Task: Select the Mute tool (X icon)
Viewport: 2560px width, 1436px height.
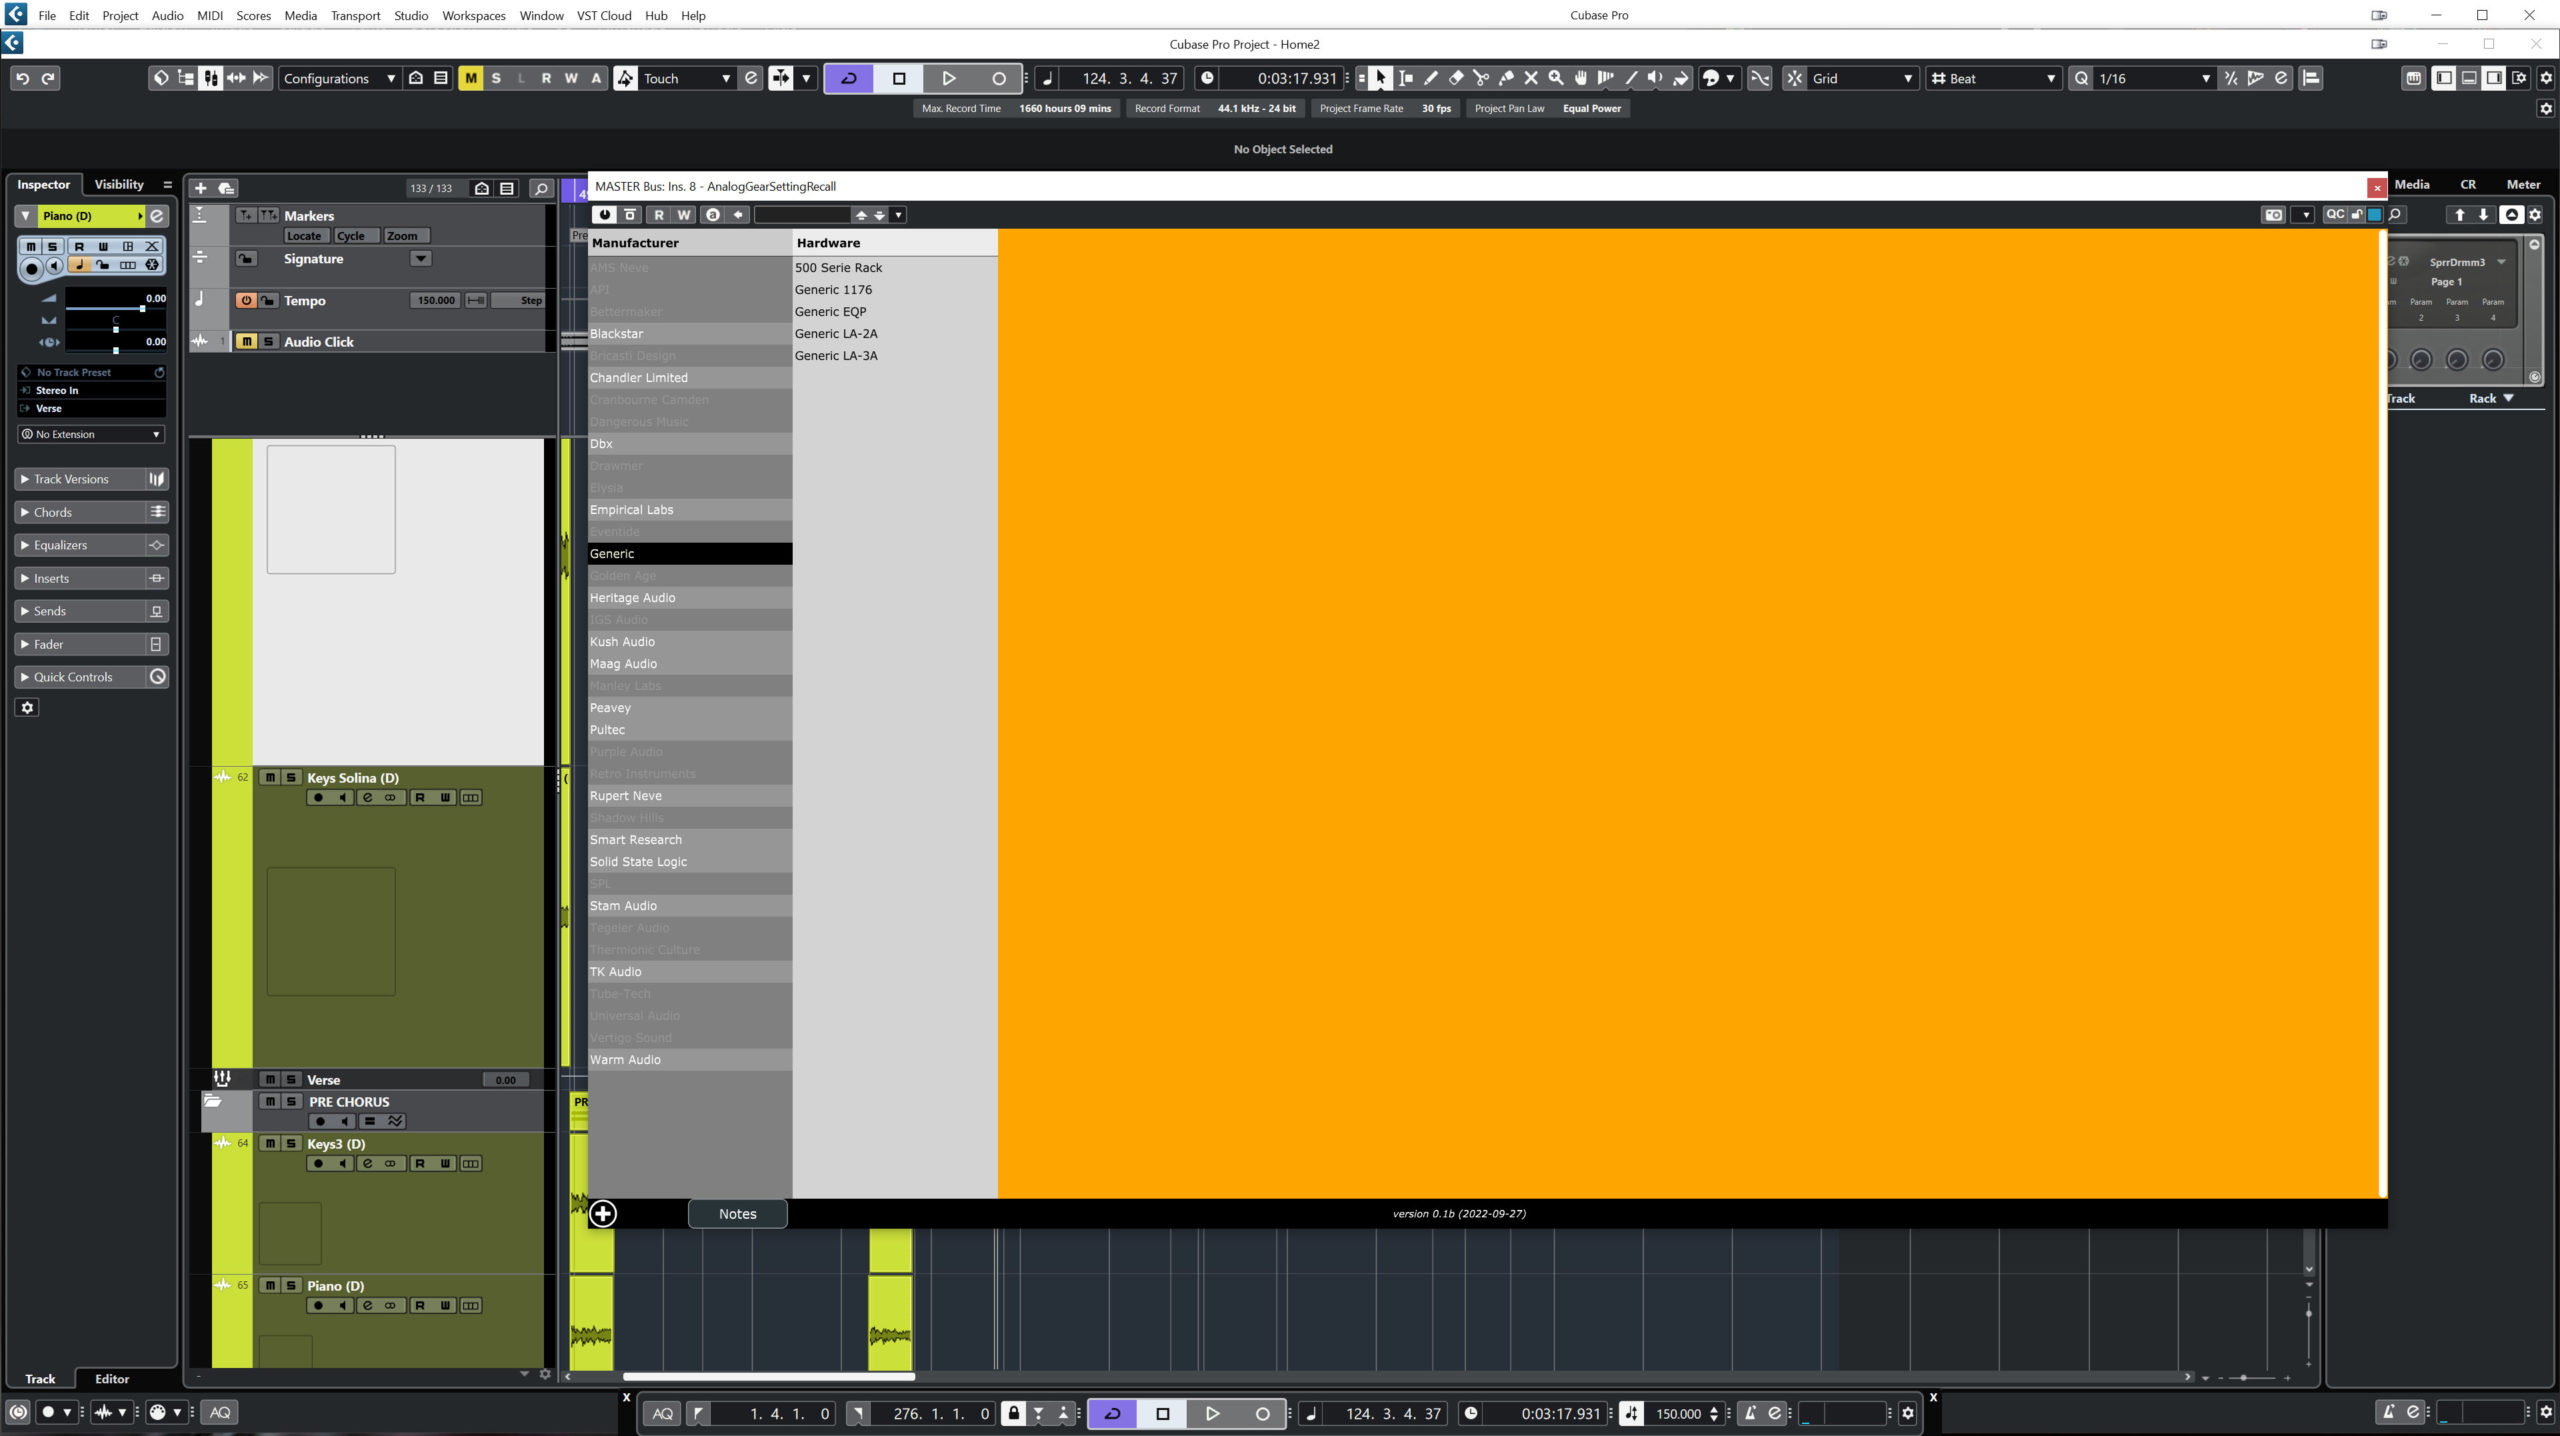Action: (1531, 78)
